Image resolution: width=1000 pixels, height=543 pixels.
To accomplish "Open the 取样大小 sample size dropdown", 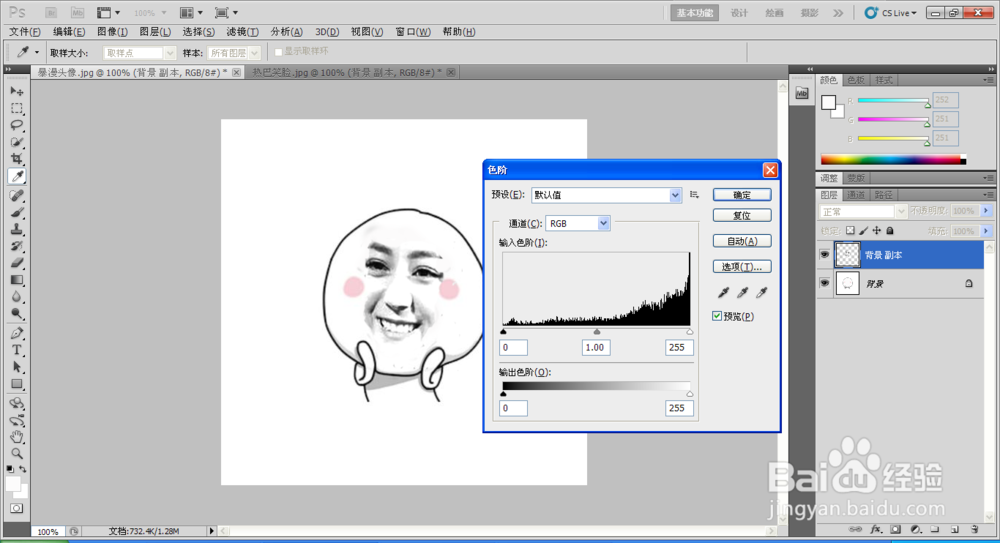I will tap(139, 53).
